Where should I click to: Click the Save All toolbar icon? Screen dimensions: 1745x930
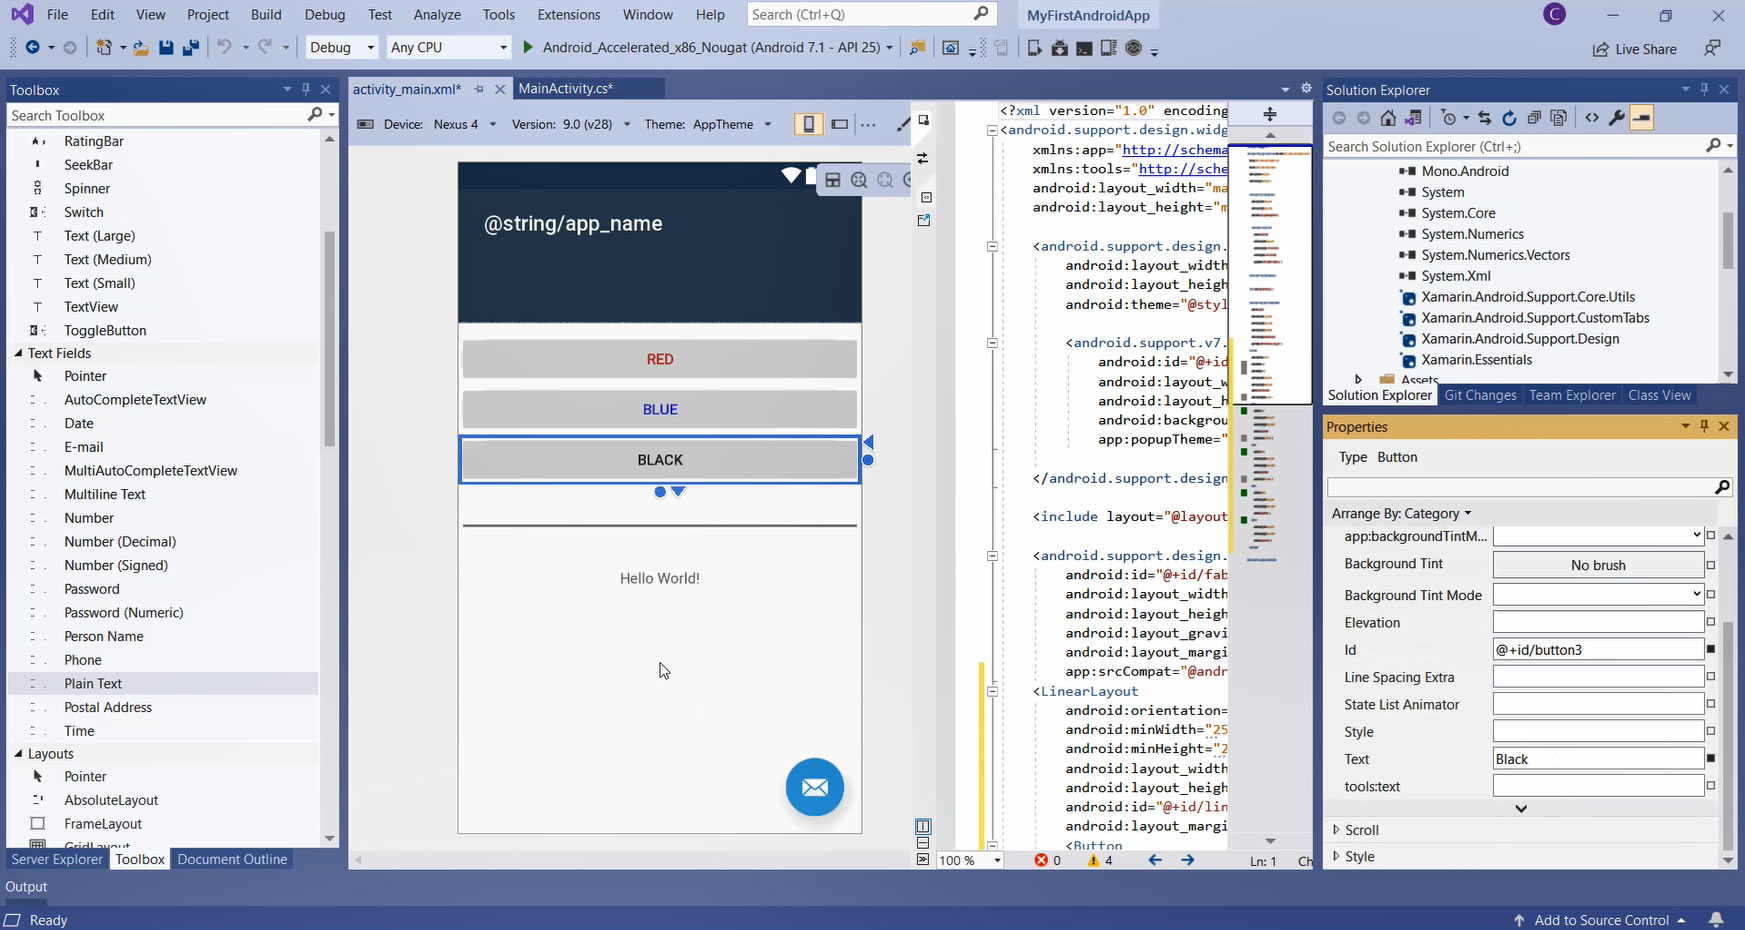coord(190,48)
